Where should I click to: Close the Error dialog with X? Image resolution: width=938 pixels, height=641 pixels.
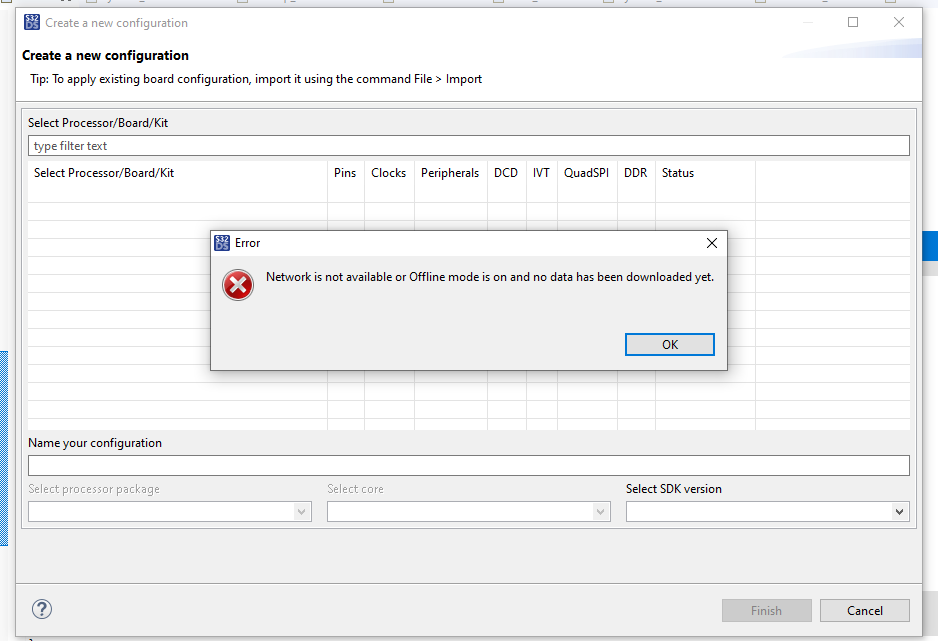[x=712, y=243]
